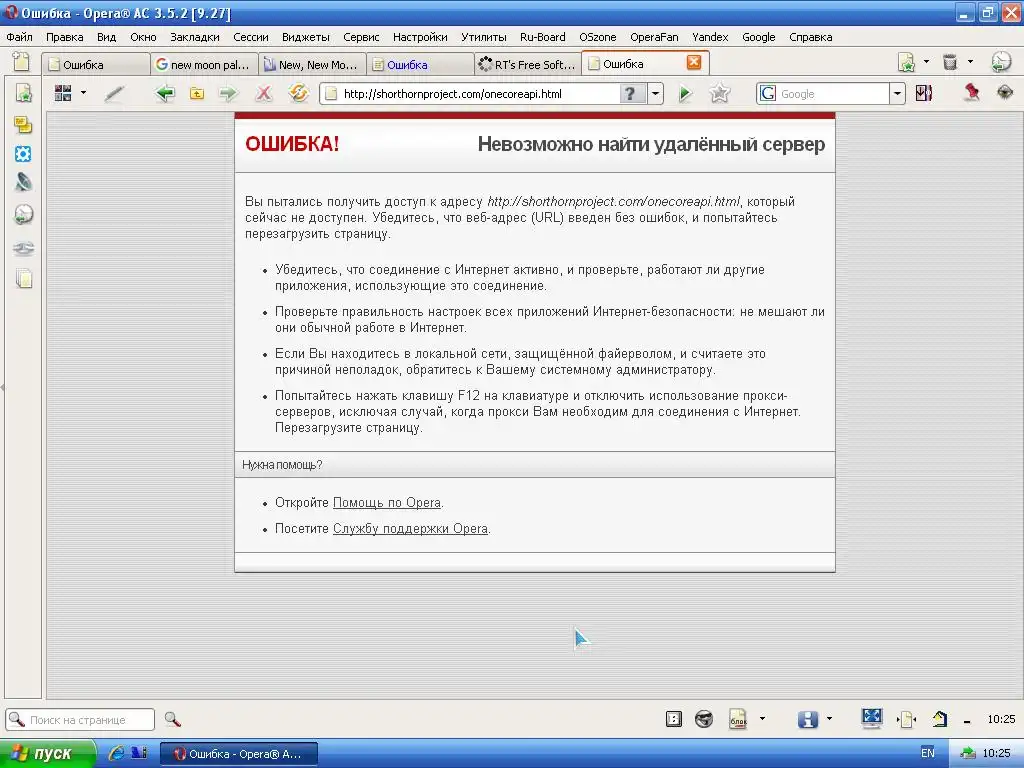Click the пуск start button
This screenshot has height=768, width=1024.
(47, 754)
